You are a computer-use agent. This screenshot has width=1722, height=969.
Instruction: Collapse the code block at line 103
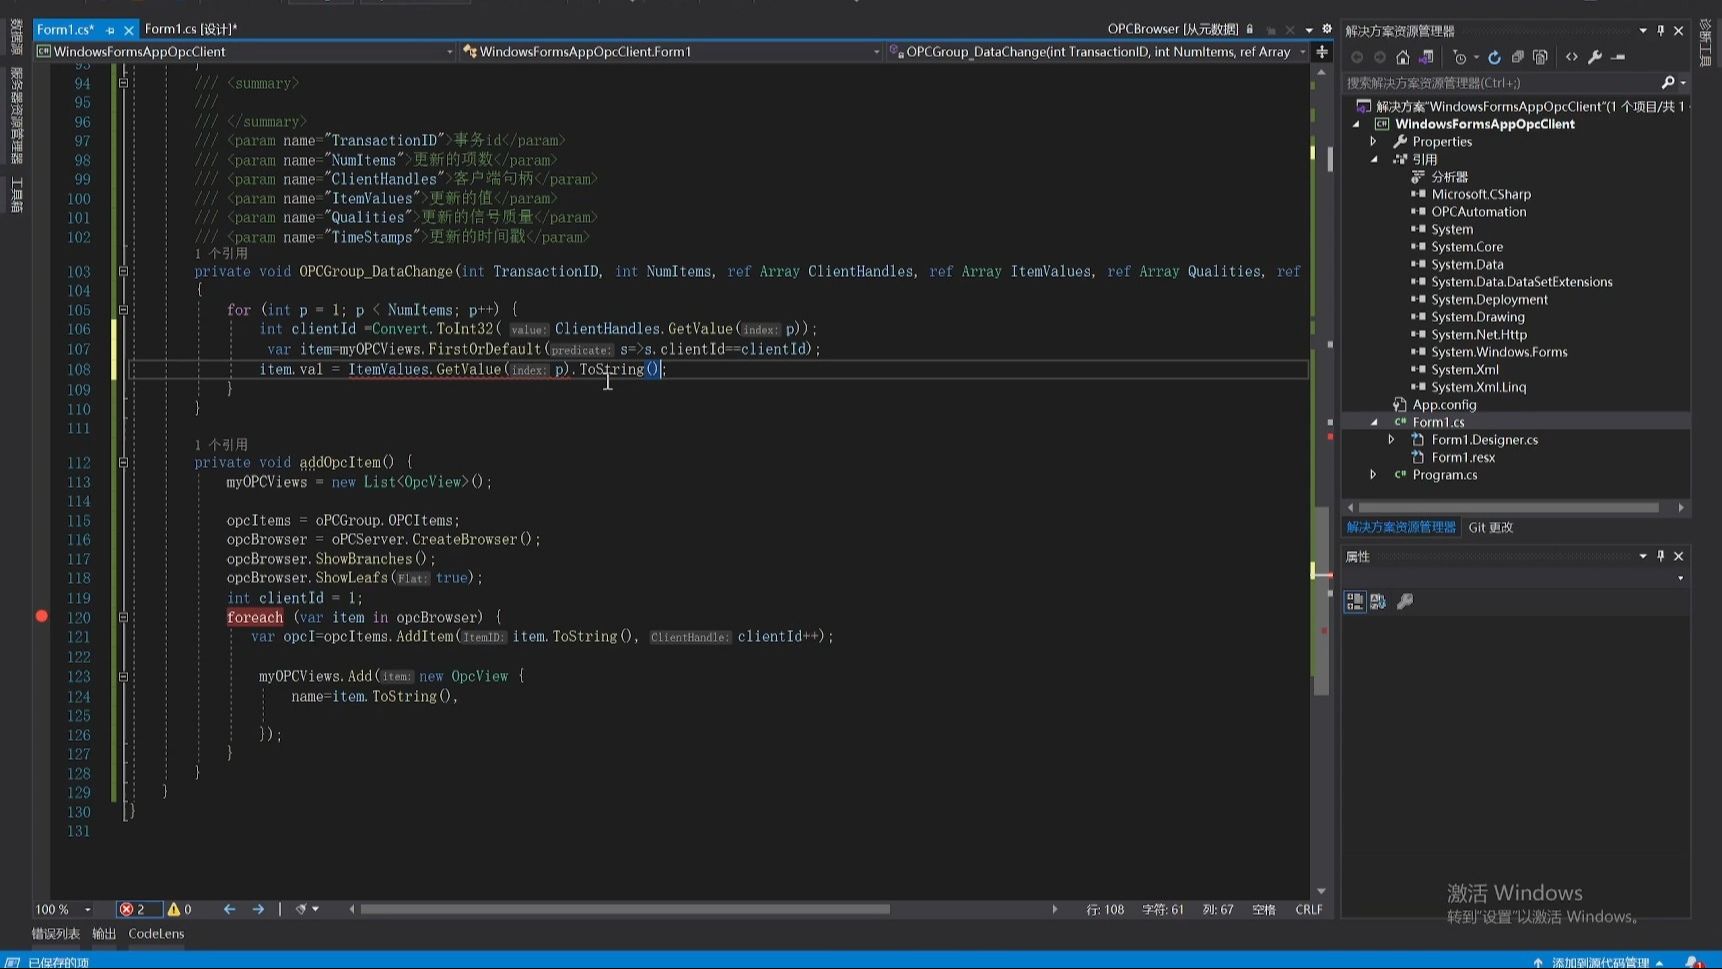tap(123, 271)
